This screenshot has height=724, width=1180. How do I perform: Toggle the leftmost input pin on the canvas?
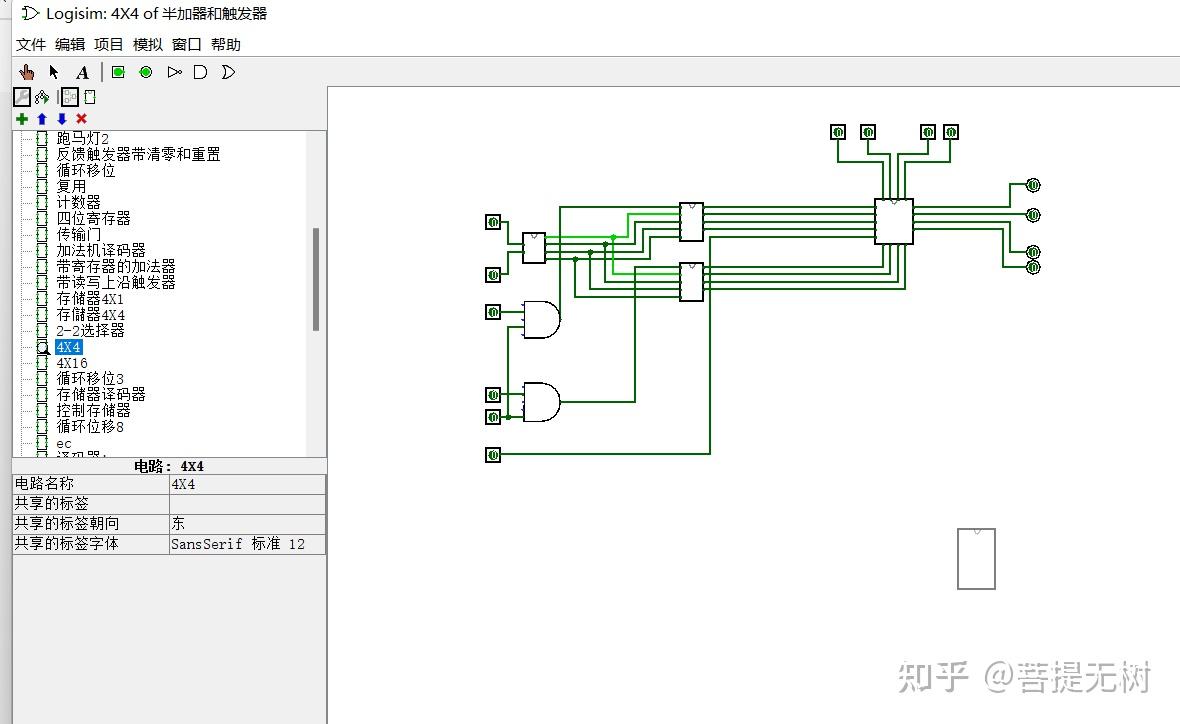click(493, 222)
